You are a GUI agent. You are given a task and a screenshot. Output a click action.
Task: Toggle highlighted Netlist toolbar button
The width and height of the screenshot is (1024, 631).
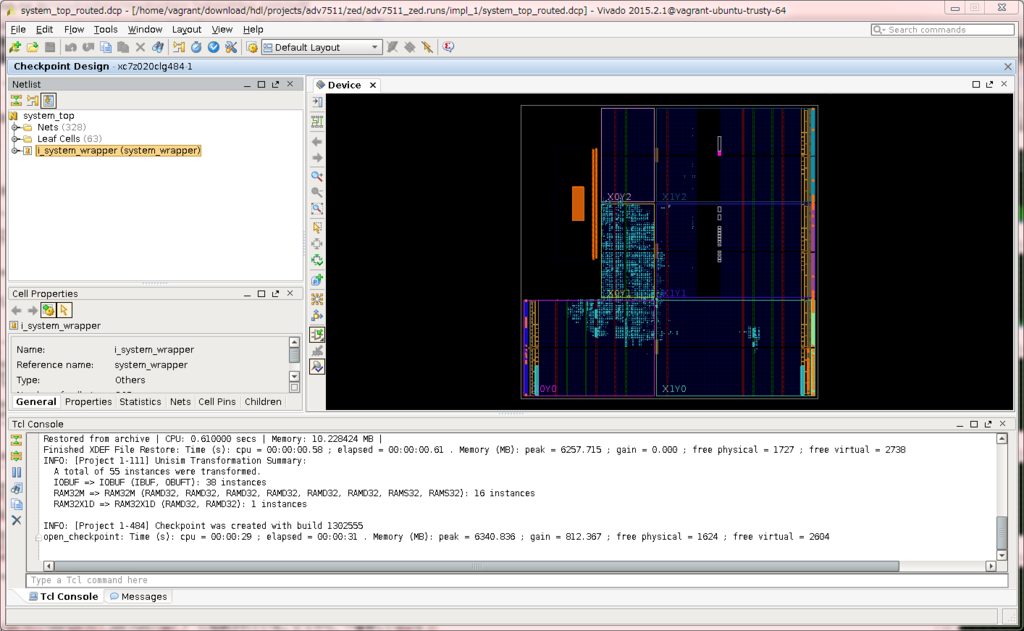[48, 100]
